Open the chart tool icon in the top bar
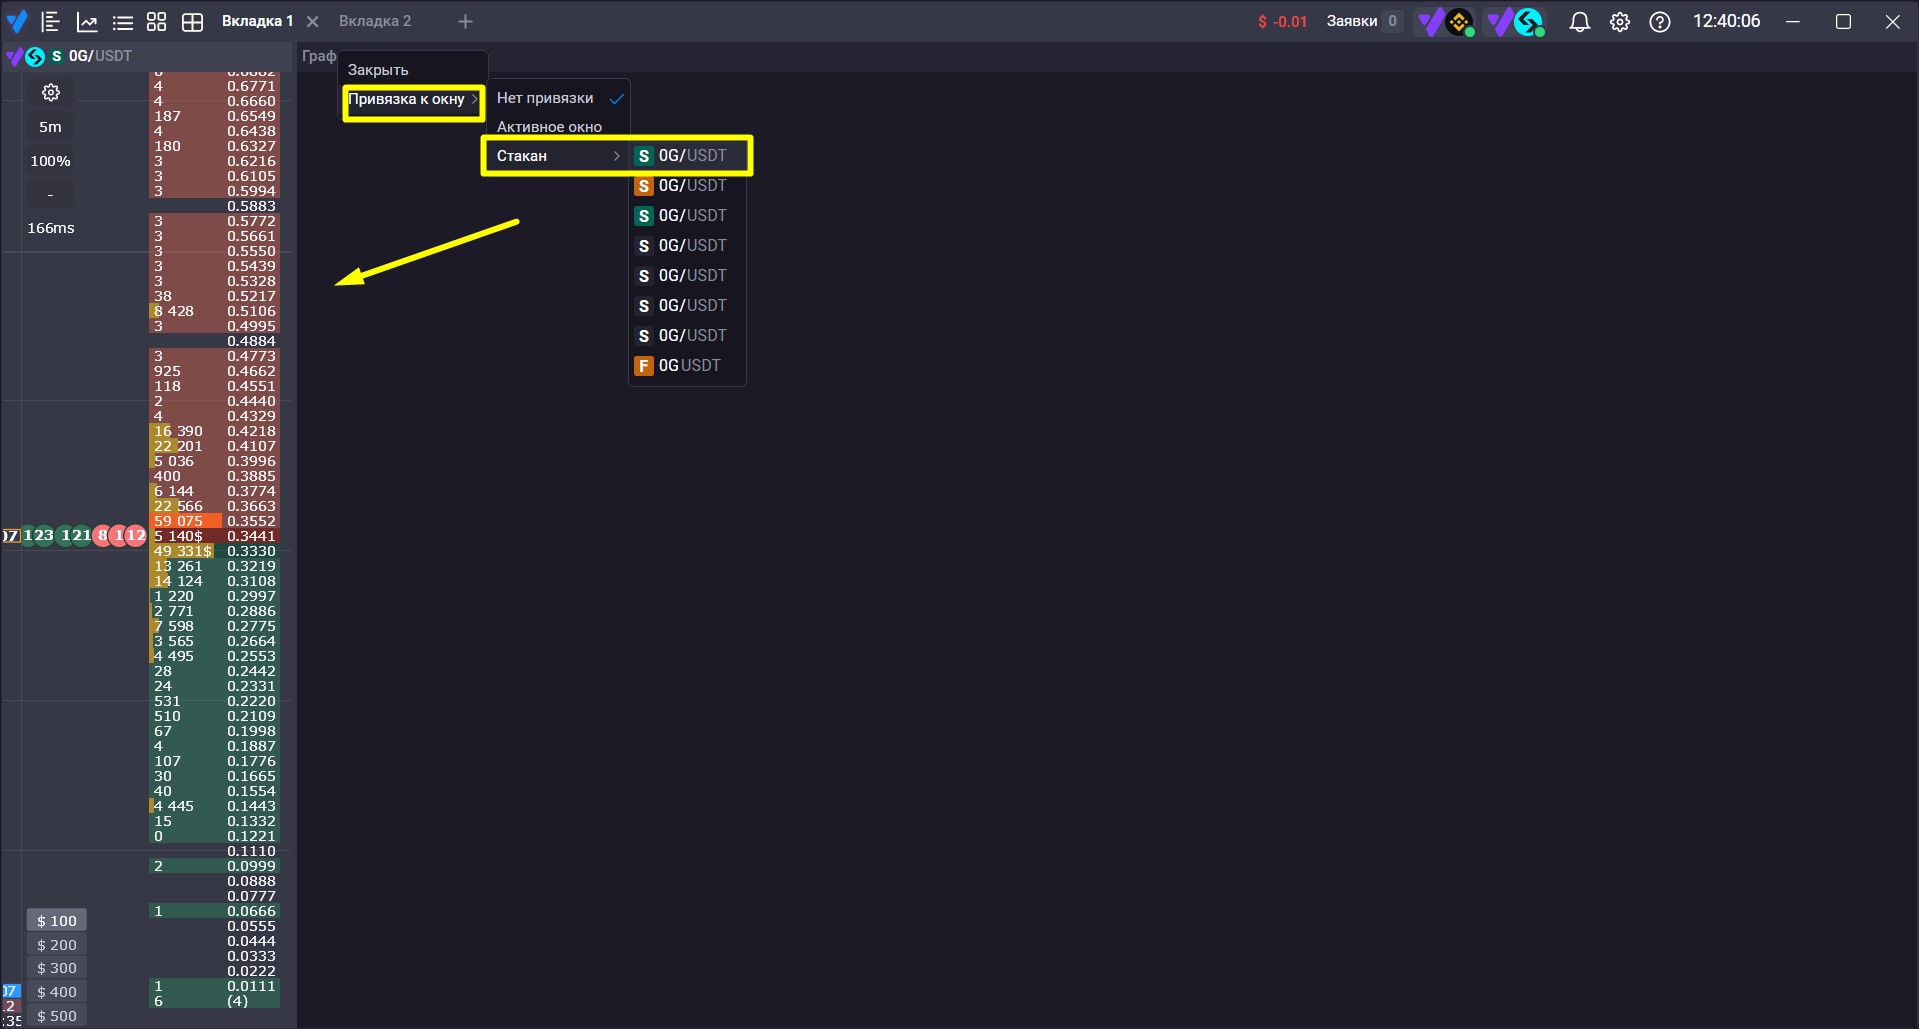Image resolution: width=1919 pixels, height=1029 pixels. (87, 21)
